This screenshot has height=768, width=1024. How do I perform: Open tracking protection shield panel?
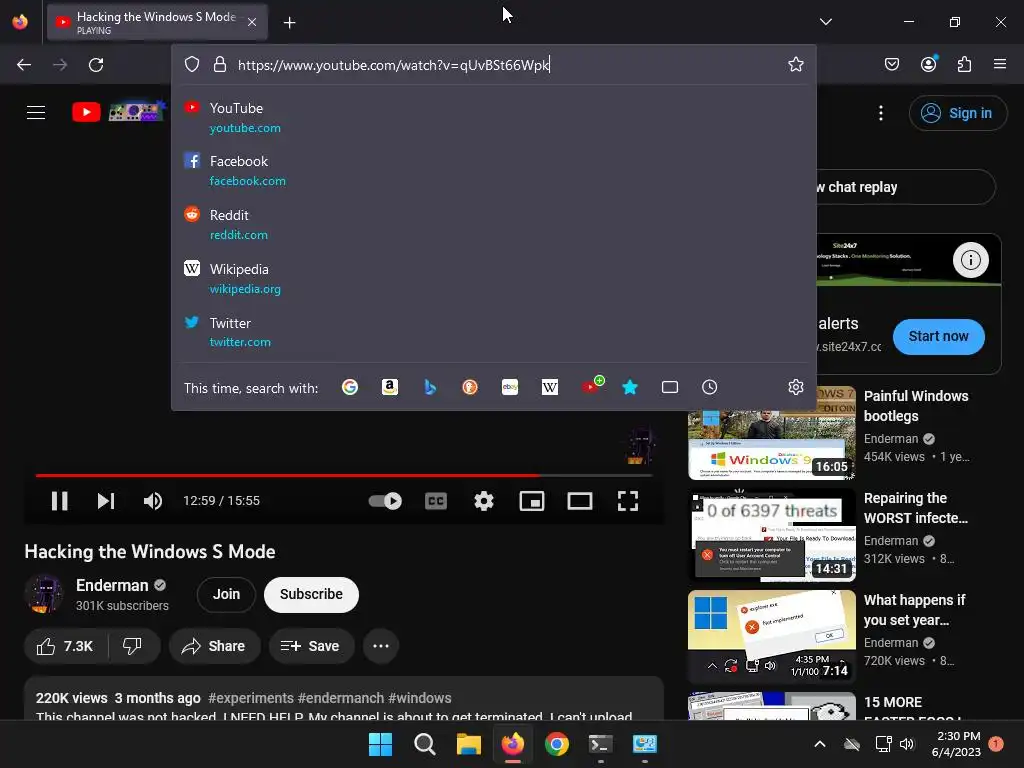click(x=191, y=64)
